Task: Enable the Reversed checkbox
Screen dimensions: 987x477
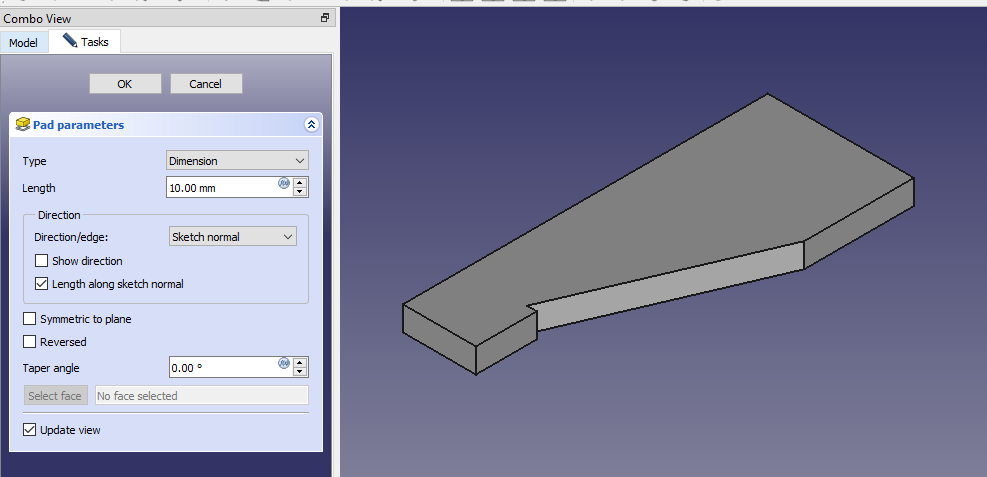Action: pos(30,342)
